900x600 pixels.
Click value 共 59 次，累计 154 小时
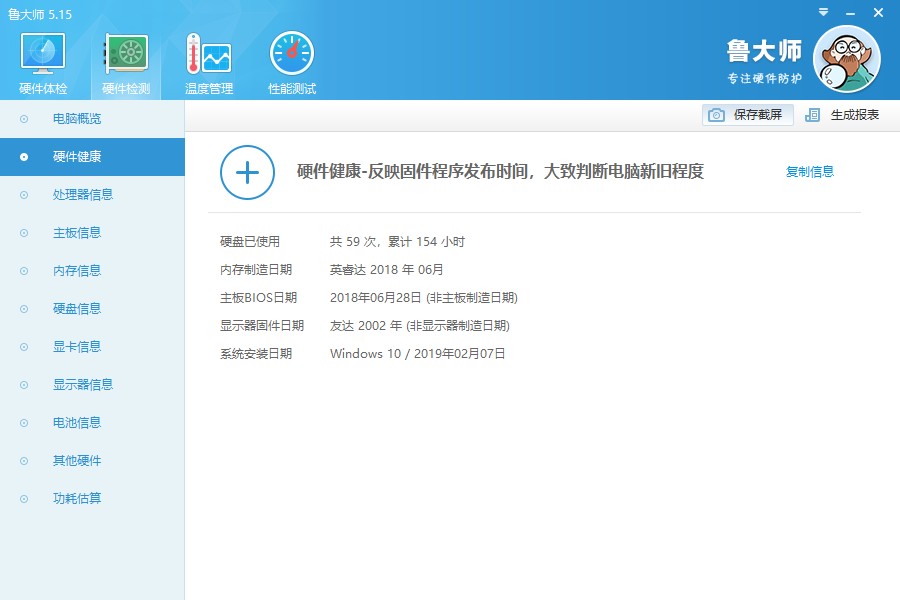(397, 242)
